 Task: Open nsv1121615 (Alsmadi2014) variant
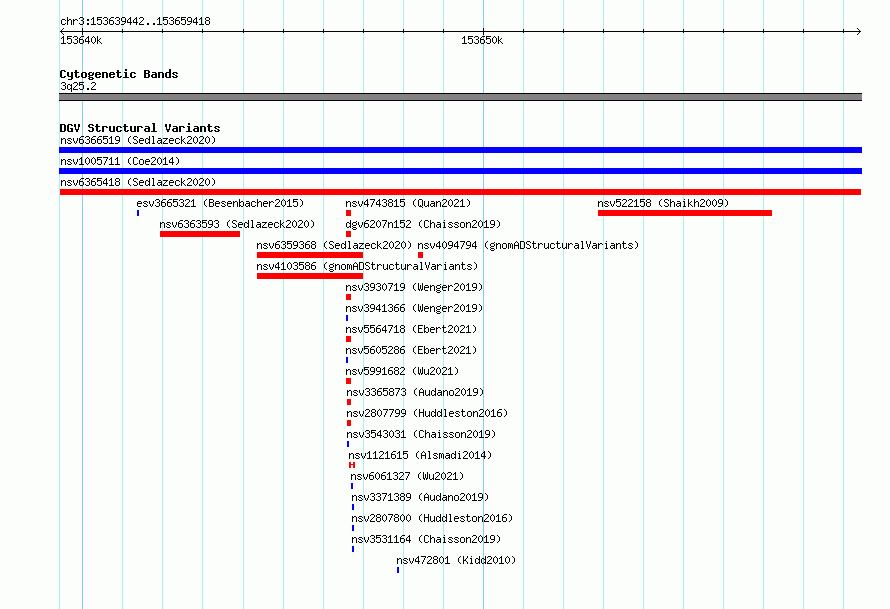click(420, 455)
